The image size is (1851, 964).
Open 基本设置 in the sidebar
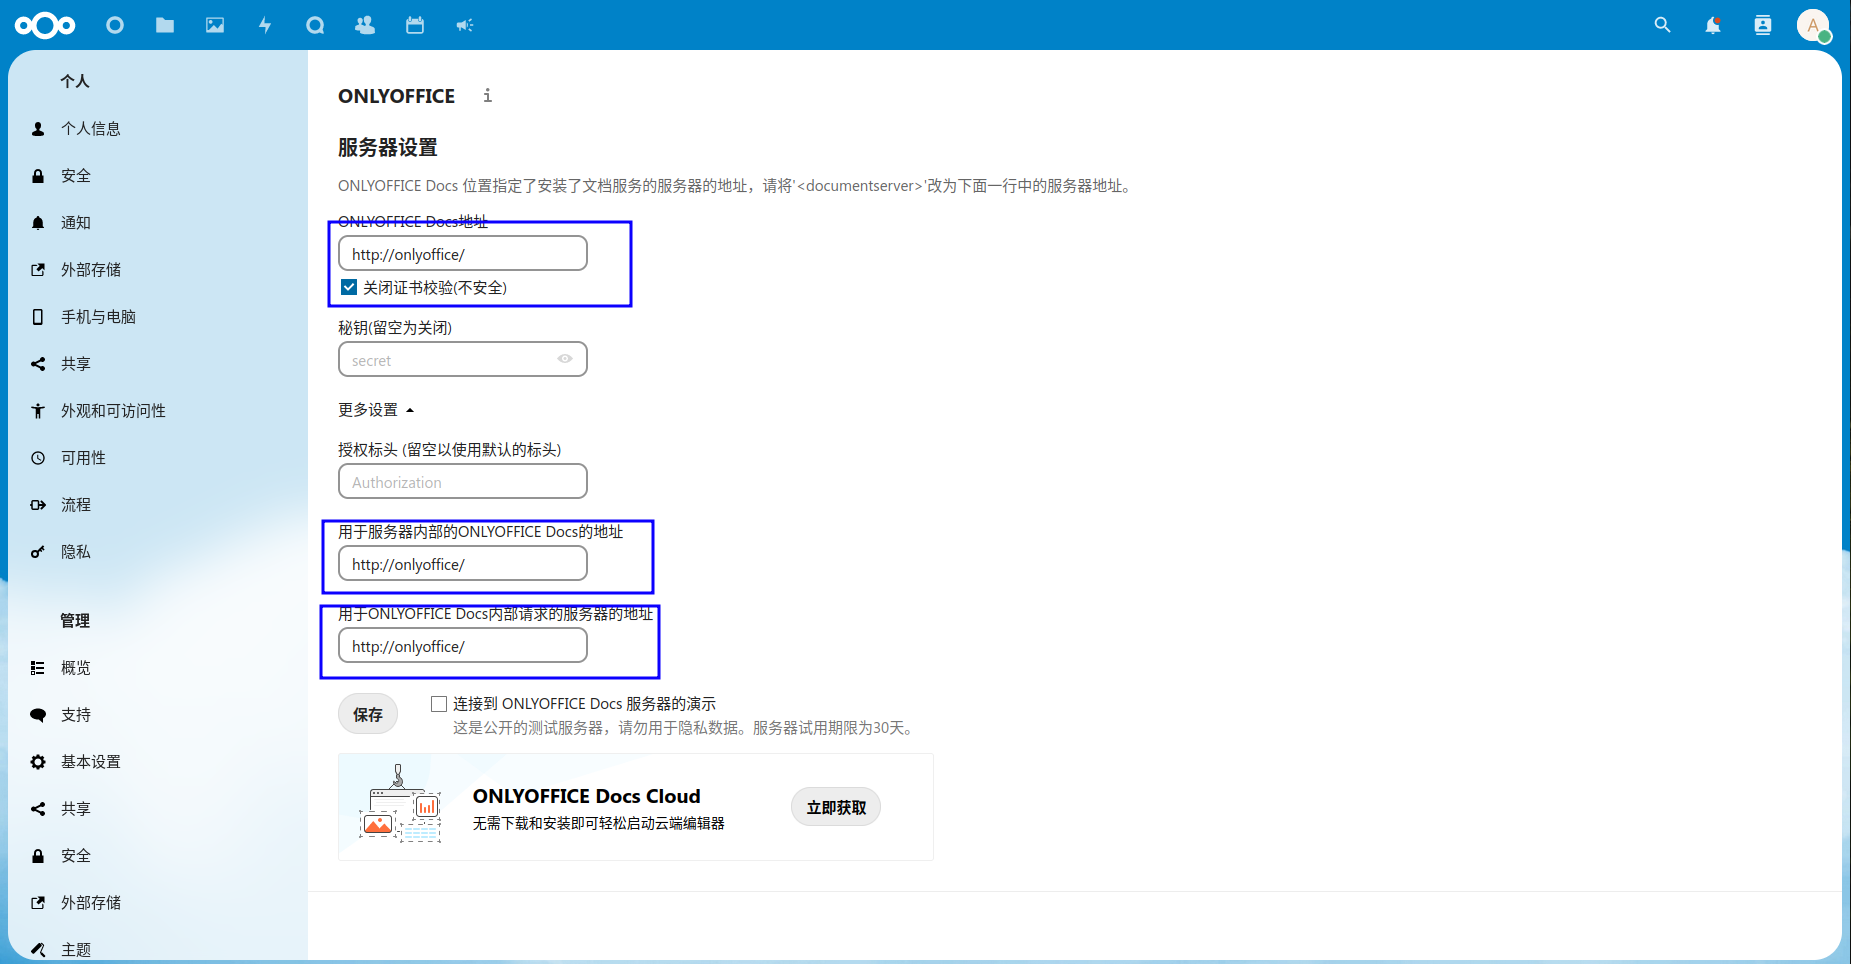(x=88, y=761)
